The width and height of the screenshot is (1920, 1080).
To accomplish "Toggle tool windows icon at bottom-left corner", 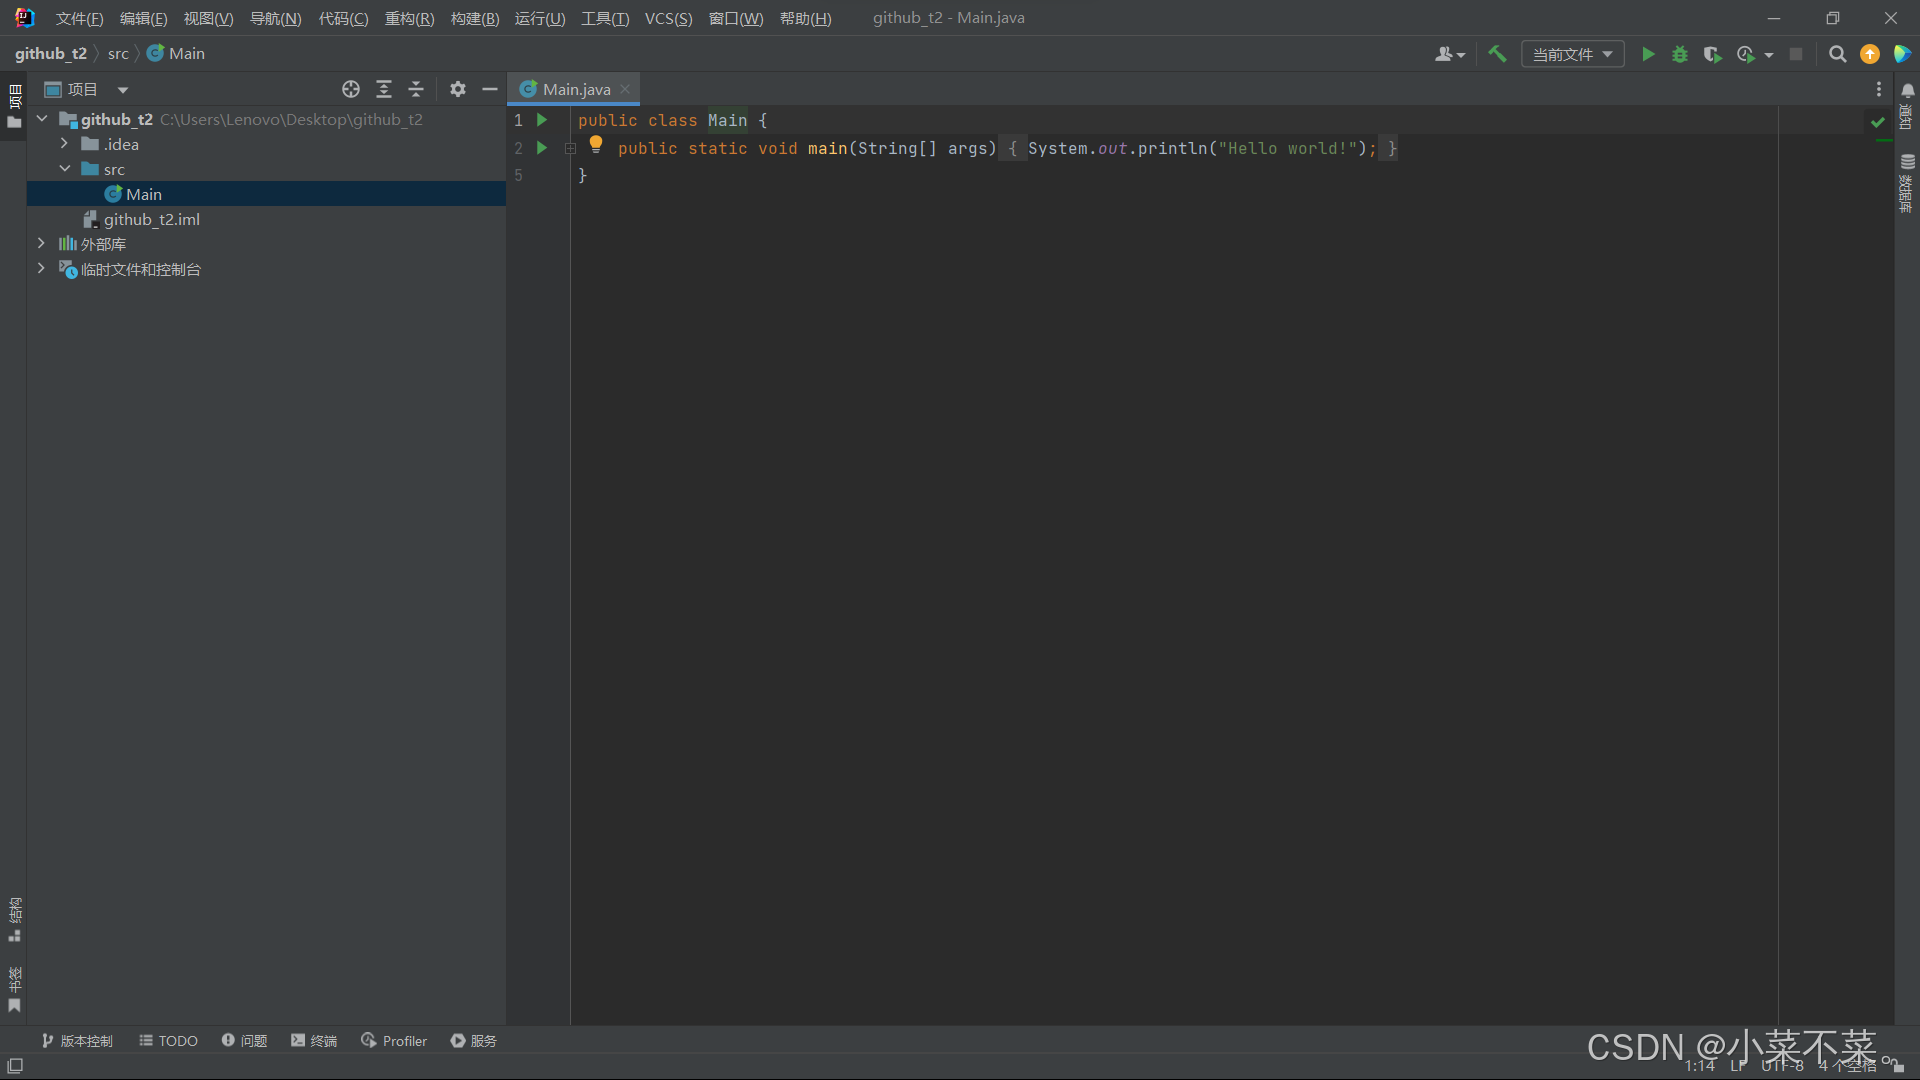I will click(x=15, y=1066).
